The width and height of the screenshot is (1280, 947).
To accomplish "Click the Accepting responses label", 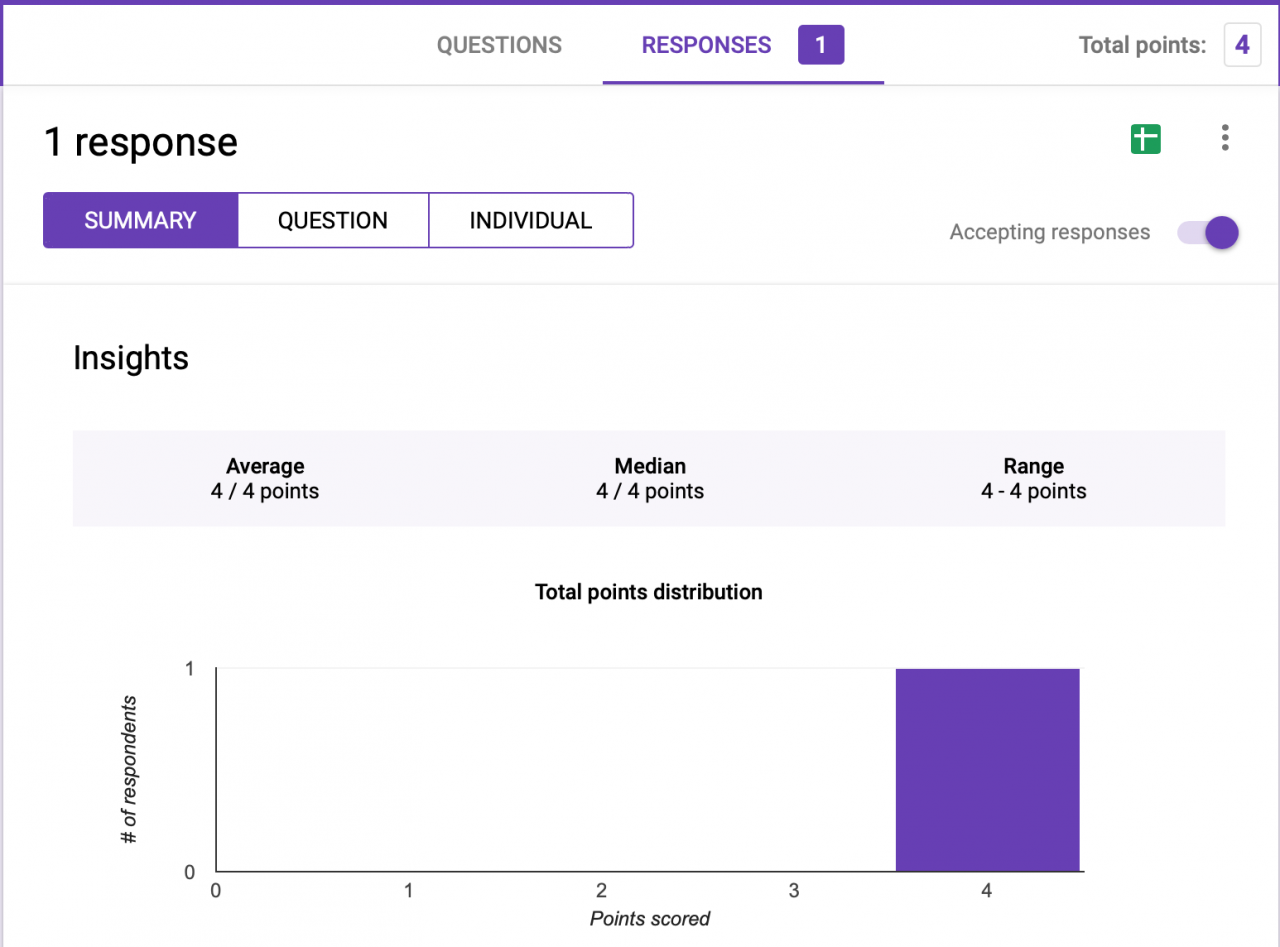I will [1049, 232].
